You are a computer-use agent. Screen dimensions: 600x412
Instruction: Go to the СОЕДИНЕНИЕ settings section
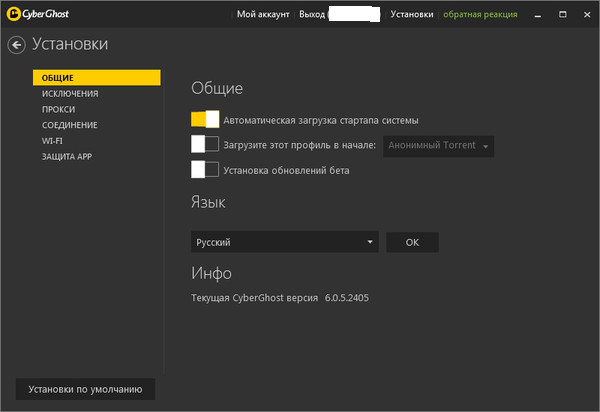tap(70, 125)
